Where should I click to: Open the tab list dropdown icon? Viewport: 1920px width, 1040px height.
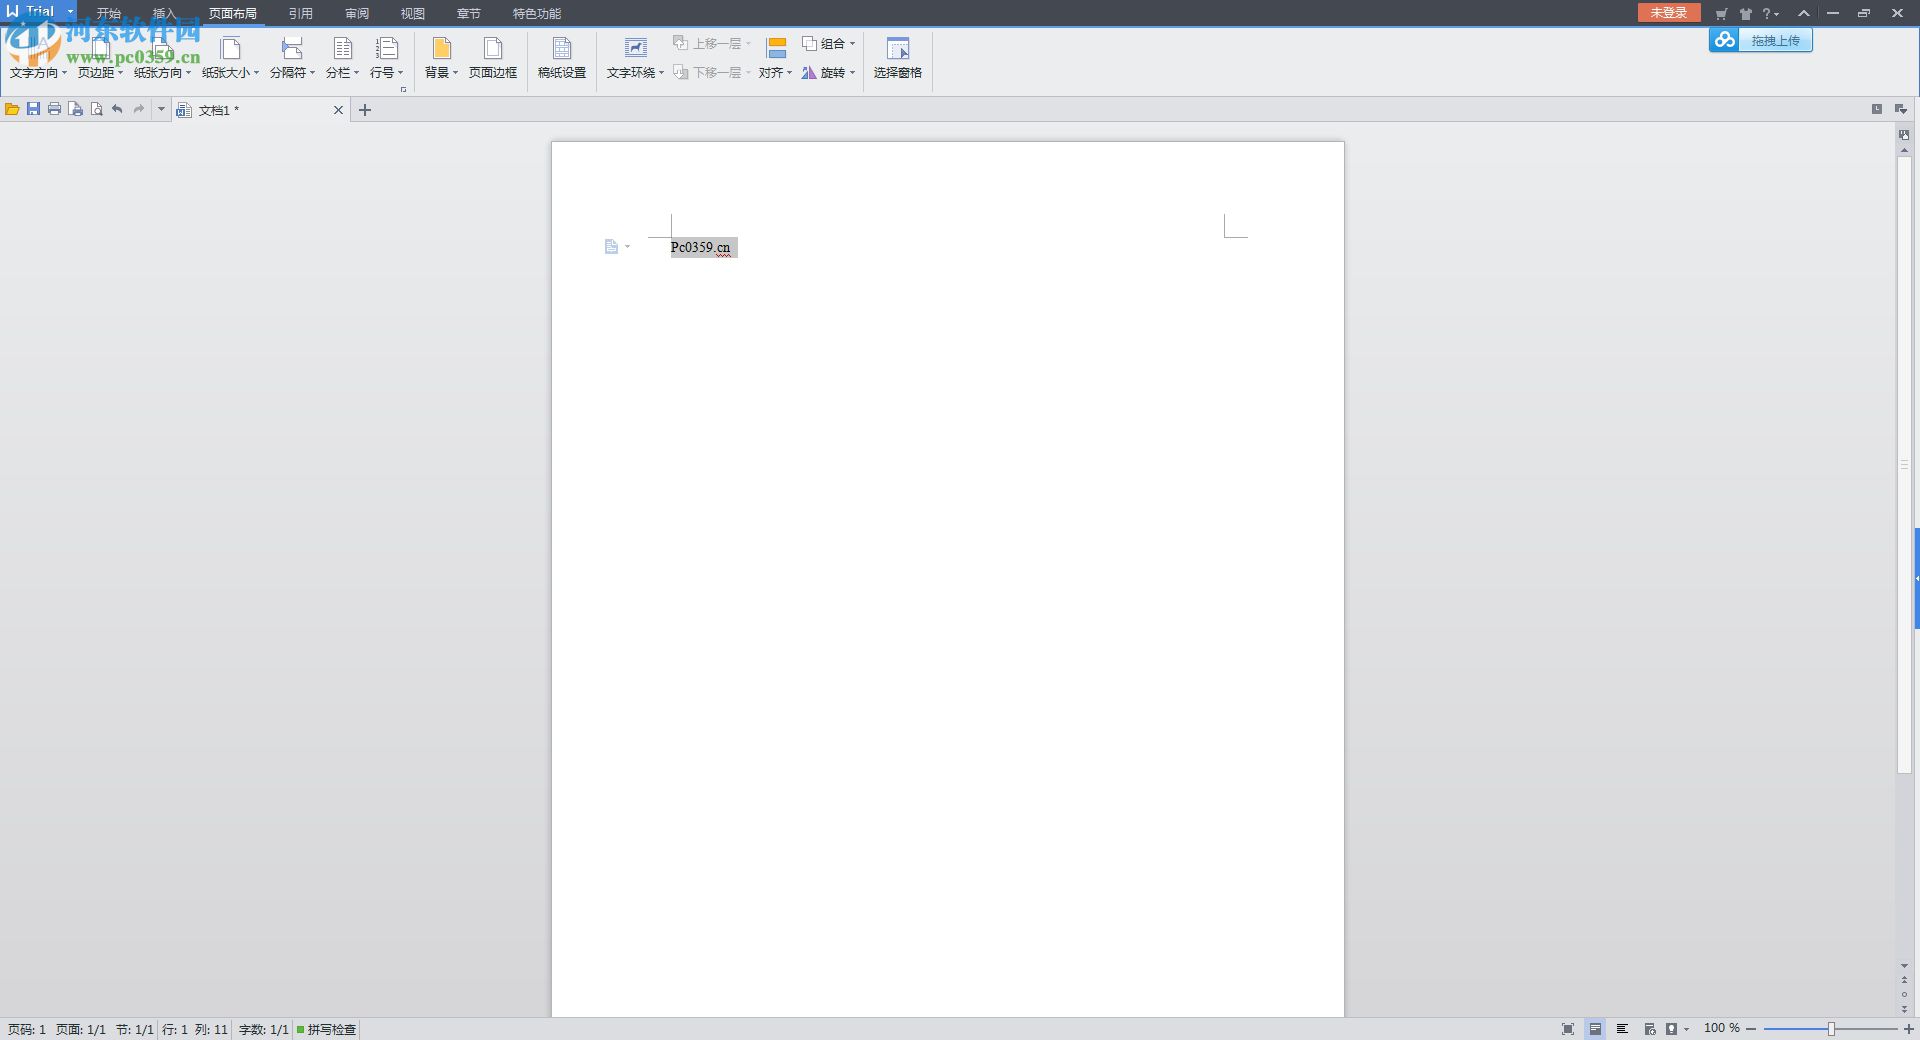coord(1901,109)
